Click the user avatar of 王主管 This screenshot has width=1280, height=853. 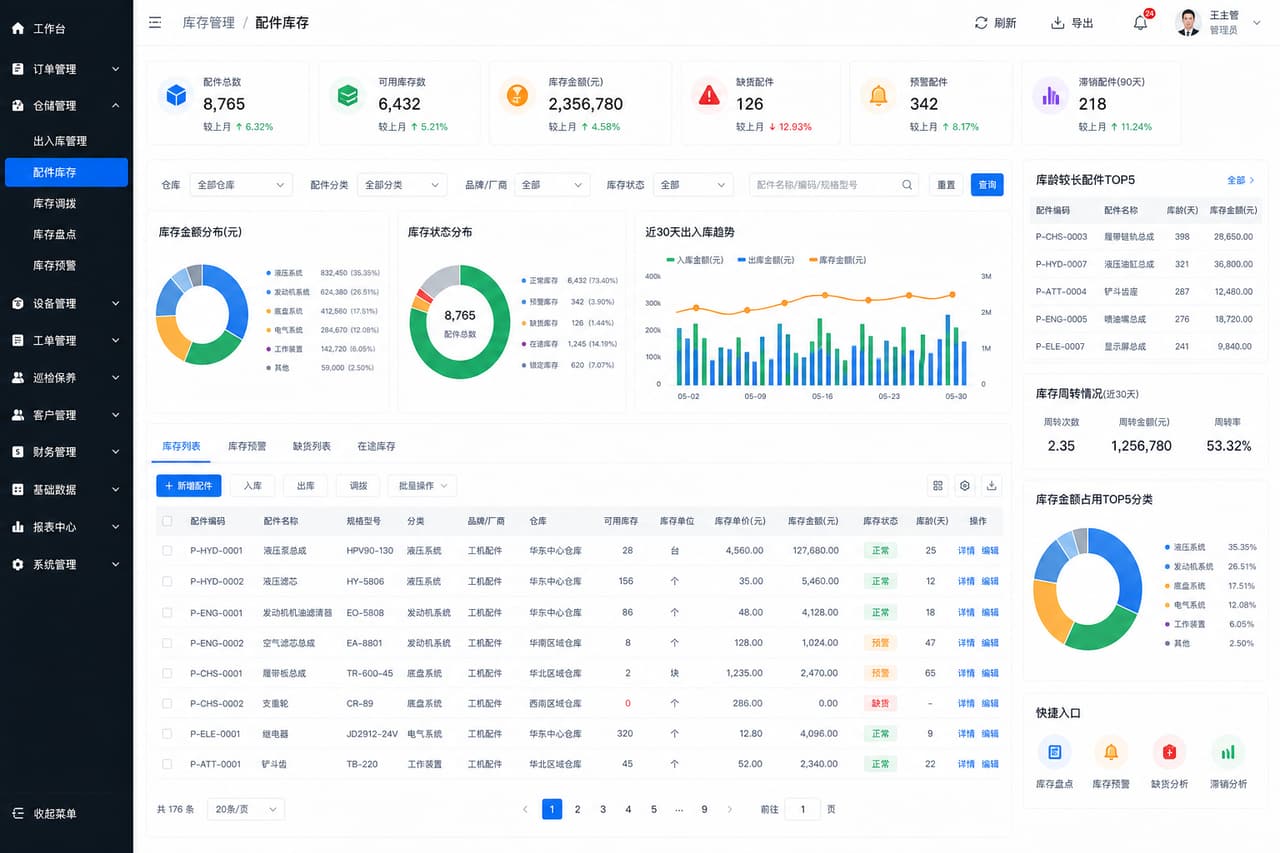pos(1188,22)
